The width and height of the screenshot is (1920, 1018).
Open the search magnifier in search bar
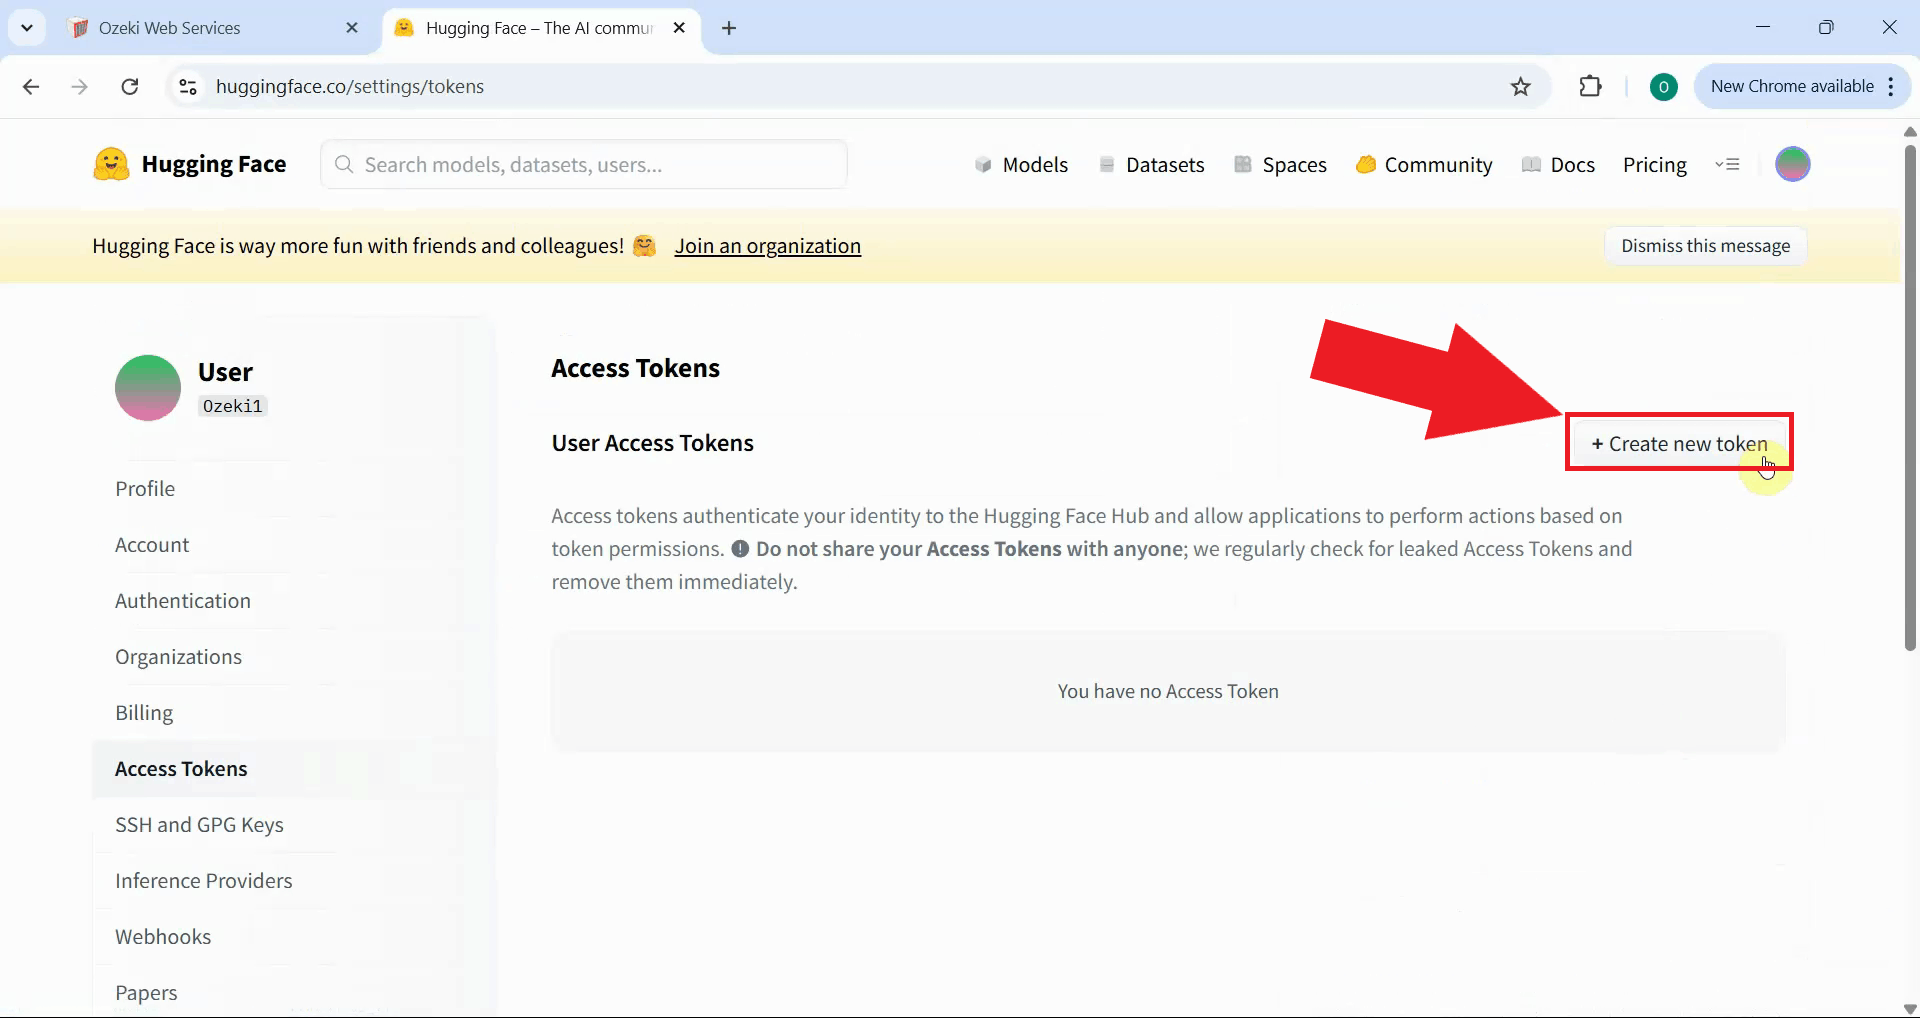344,164
